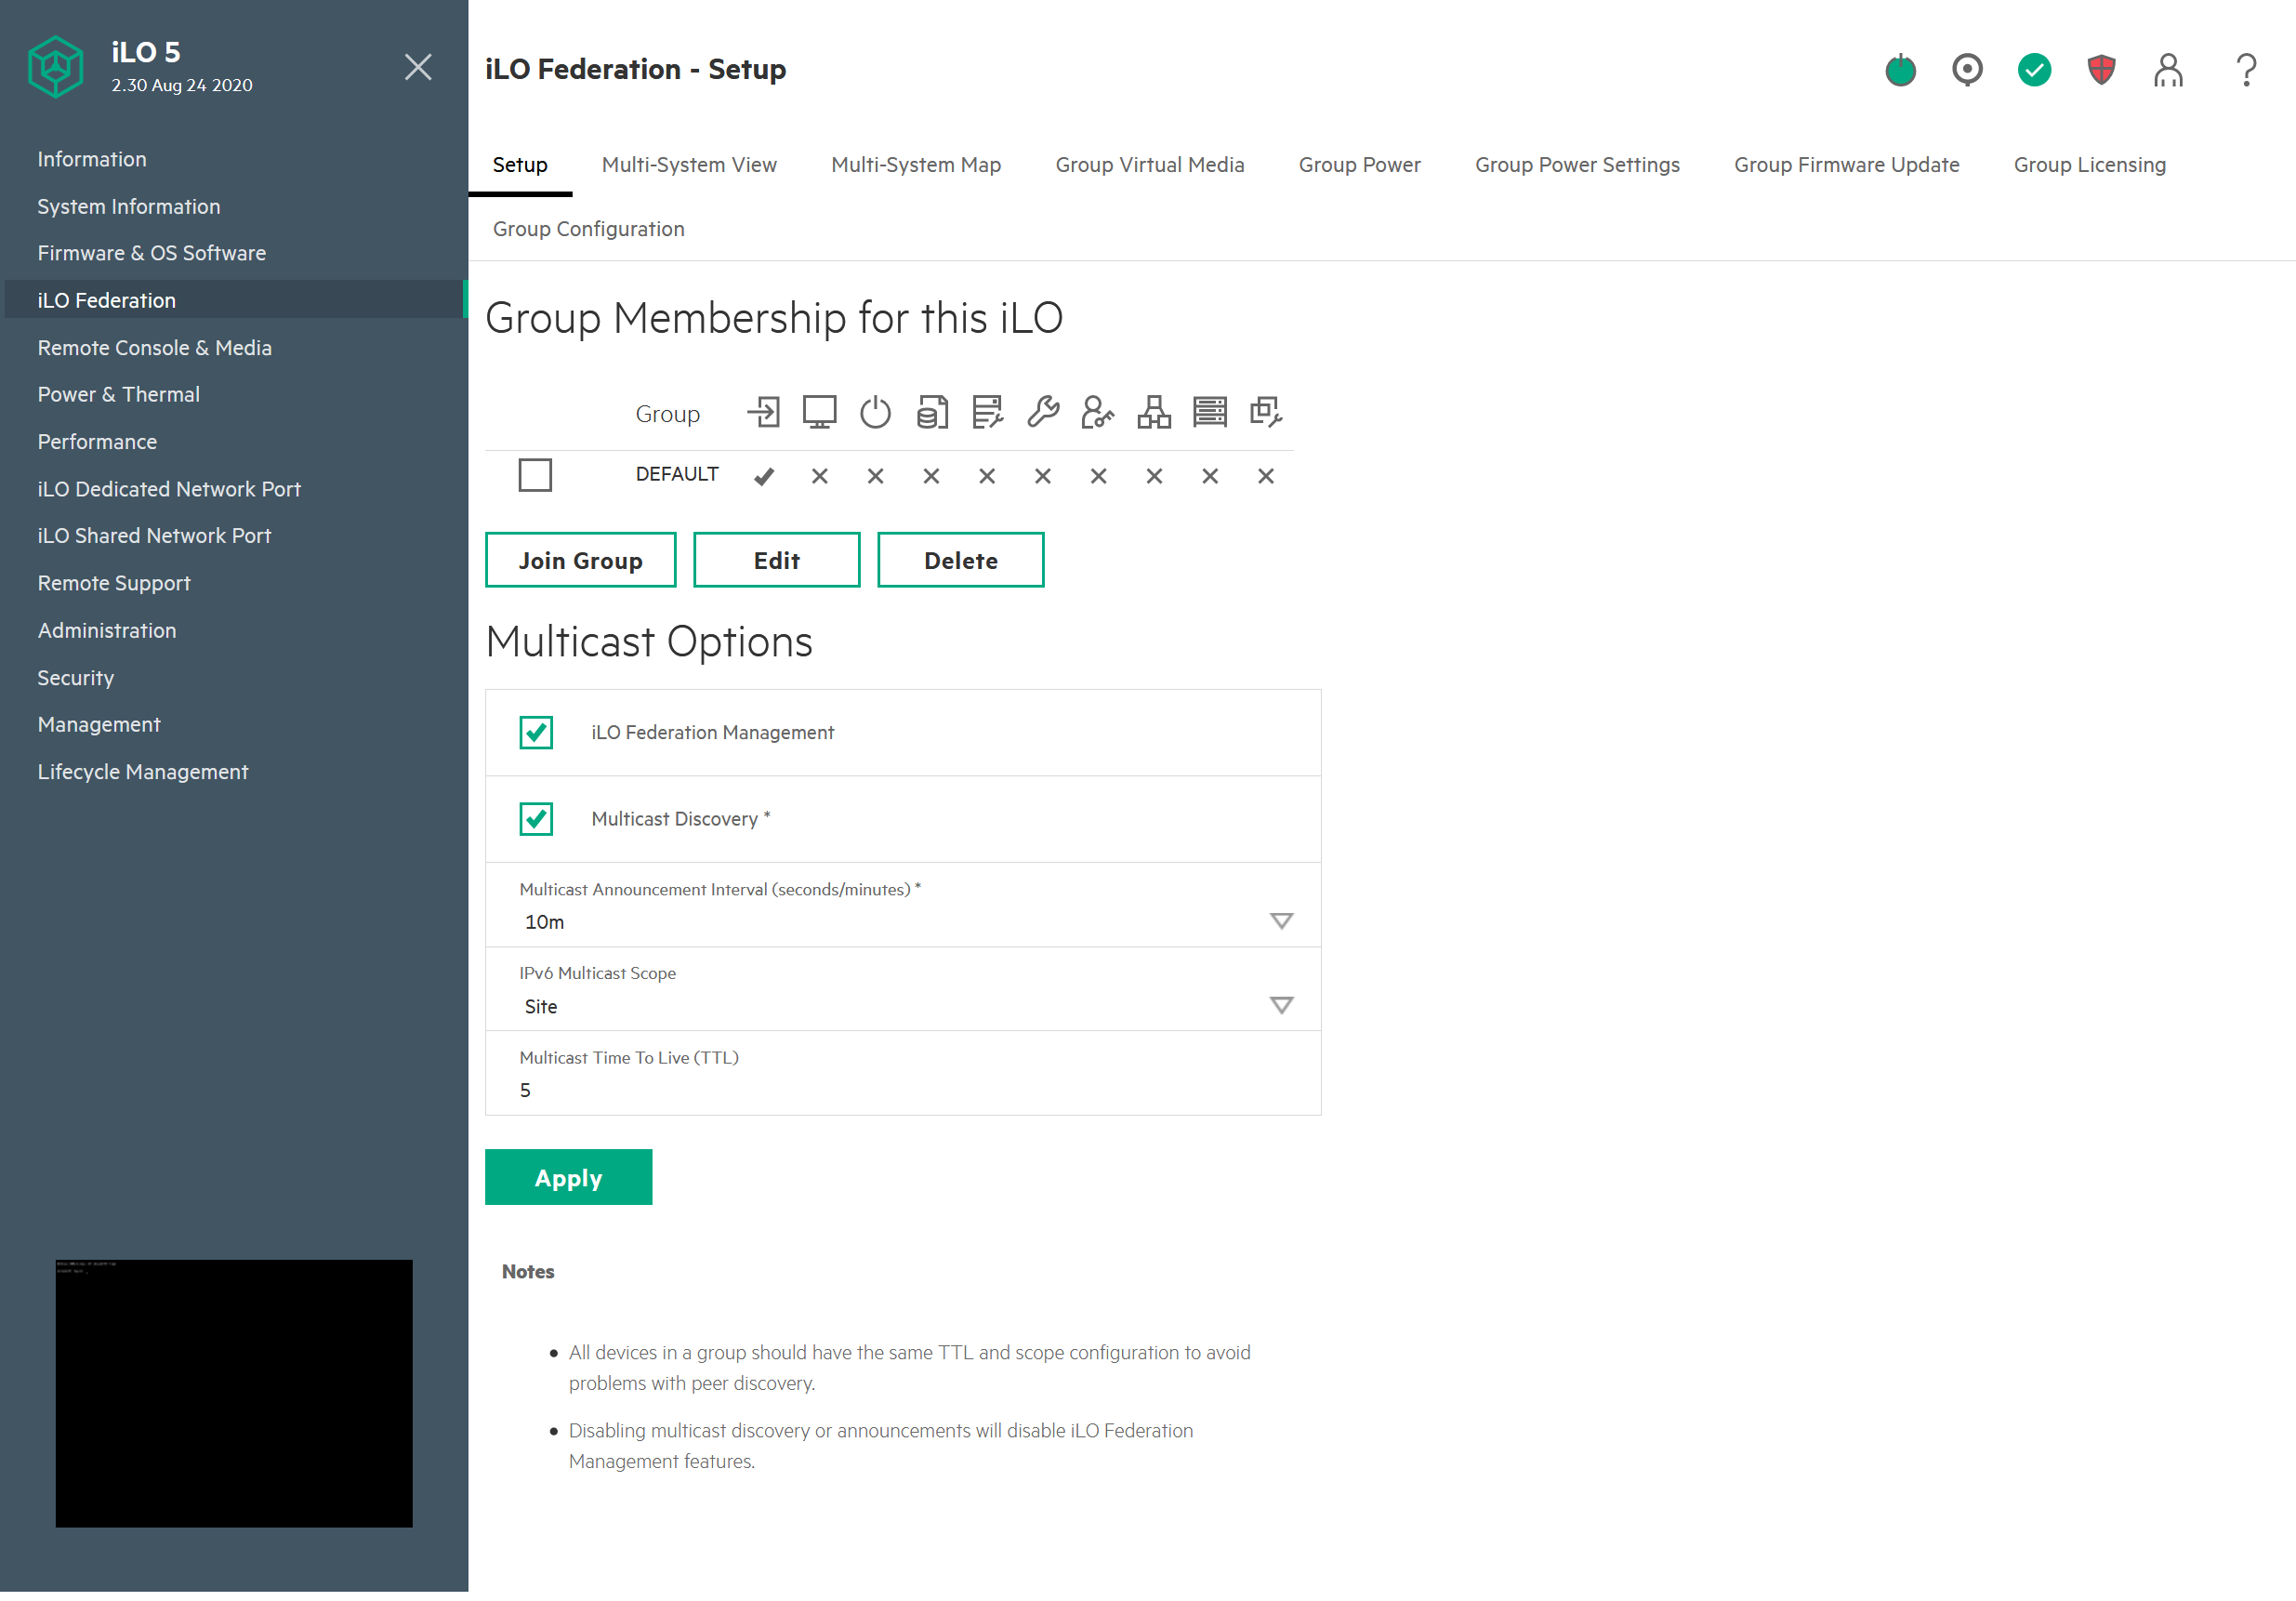Expand Multicast Announcement Interval dropdown

tap(1280, 921)
